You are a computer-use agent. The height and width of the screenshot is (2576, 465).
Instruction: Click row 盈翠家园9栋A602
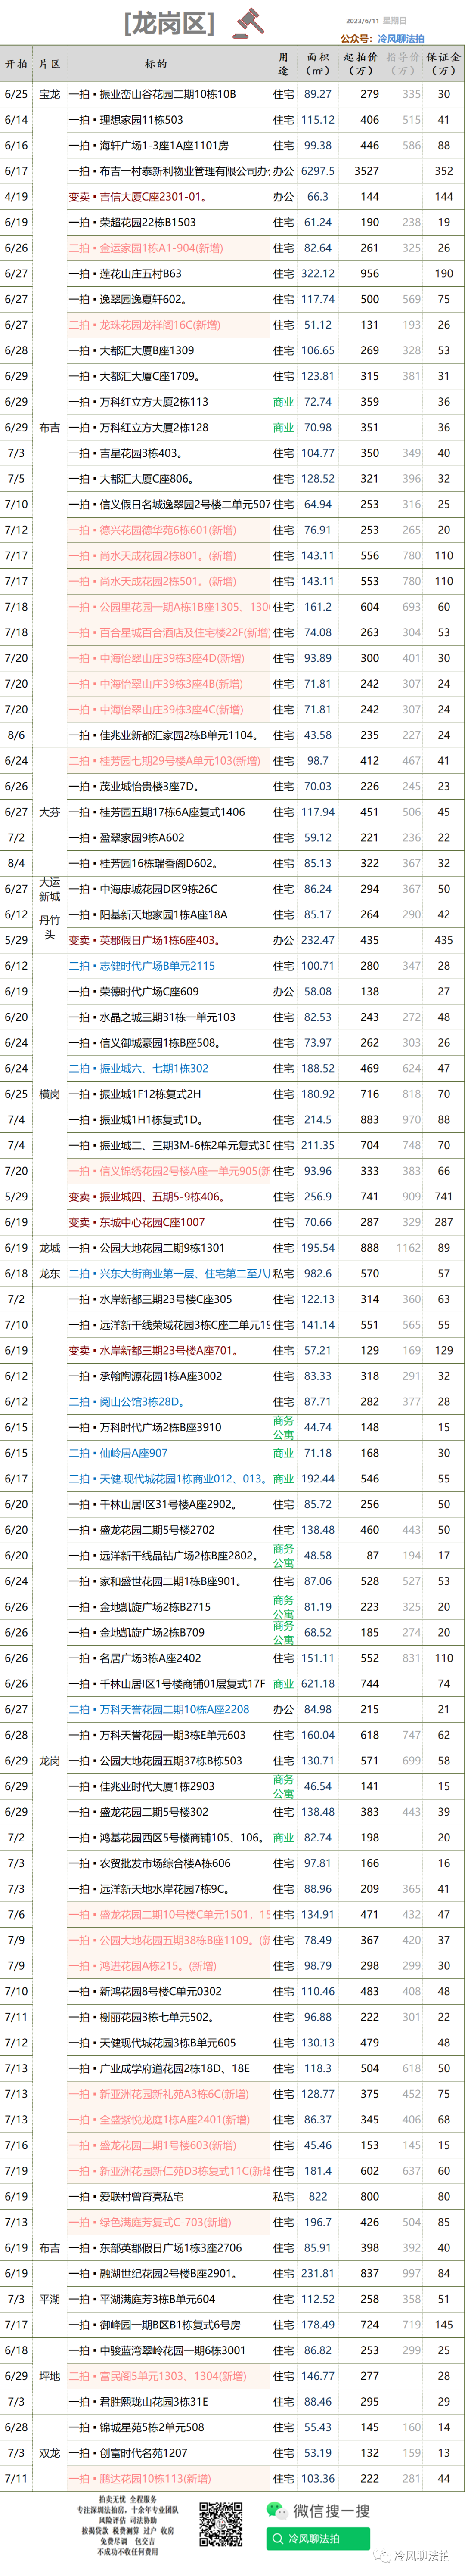coord(232,838)
